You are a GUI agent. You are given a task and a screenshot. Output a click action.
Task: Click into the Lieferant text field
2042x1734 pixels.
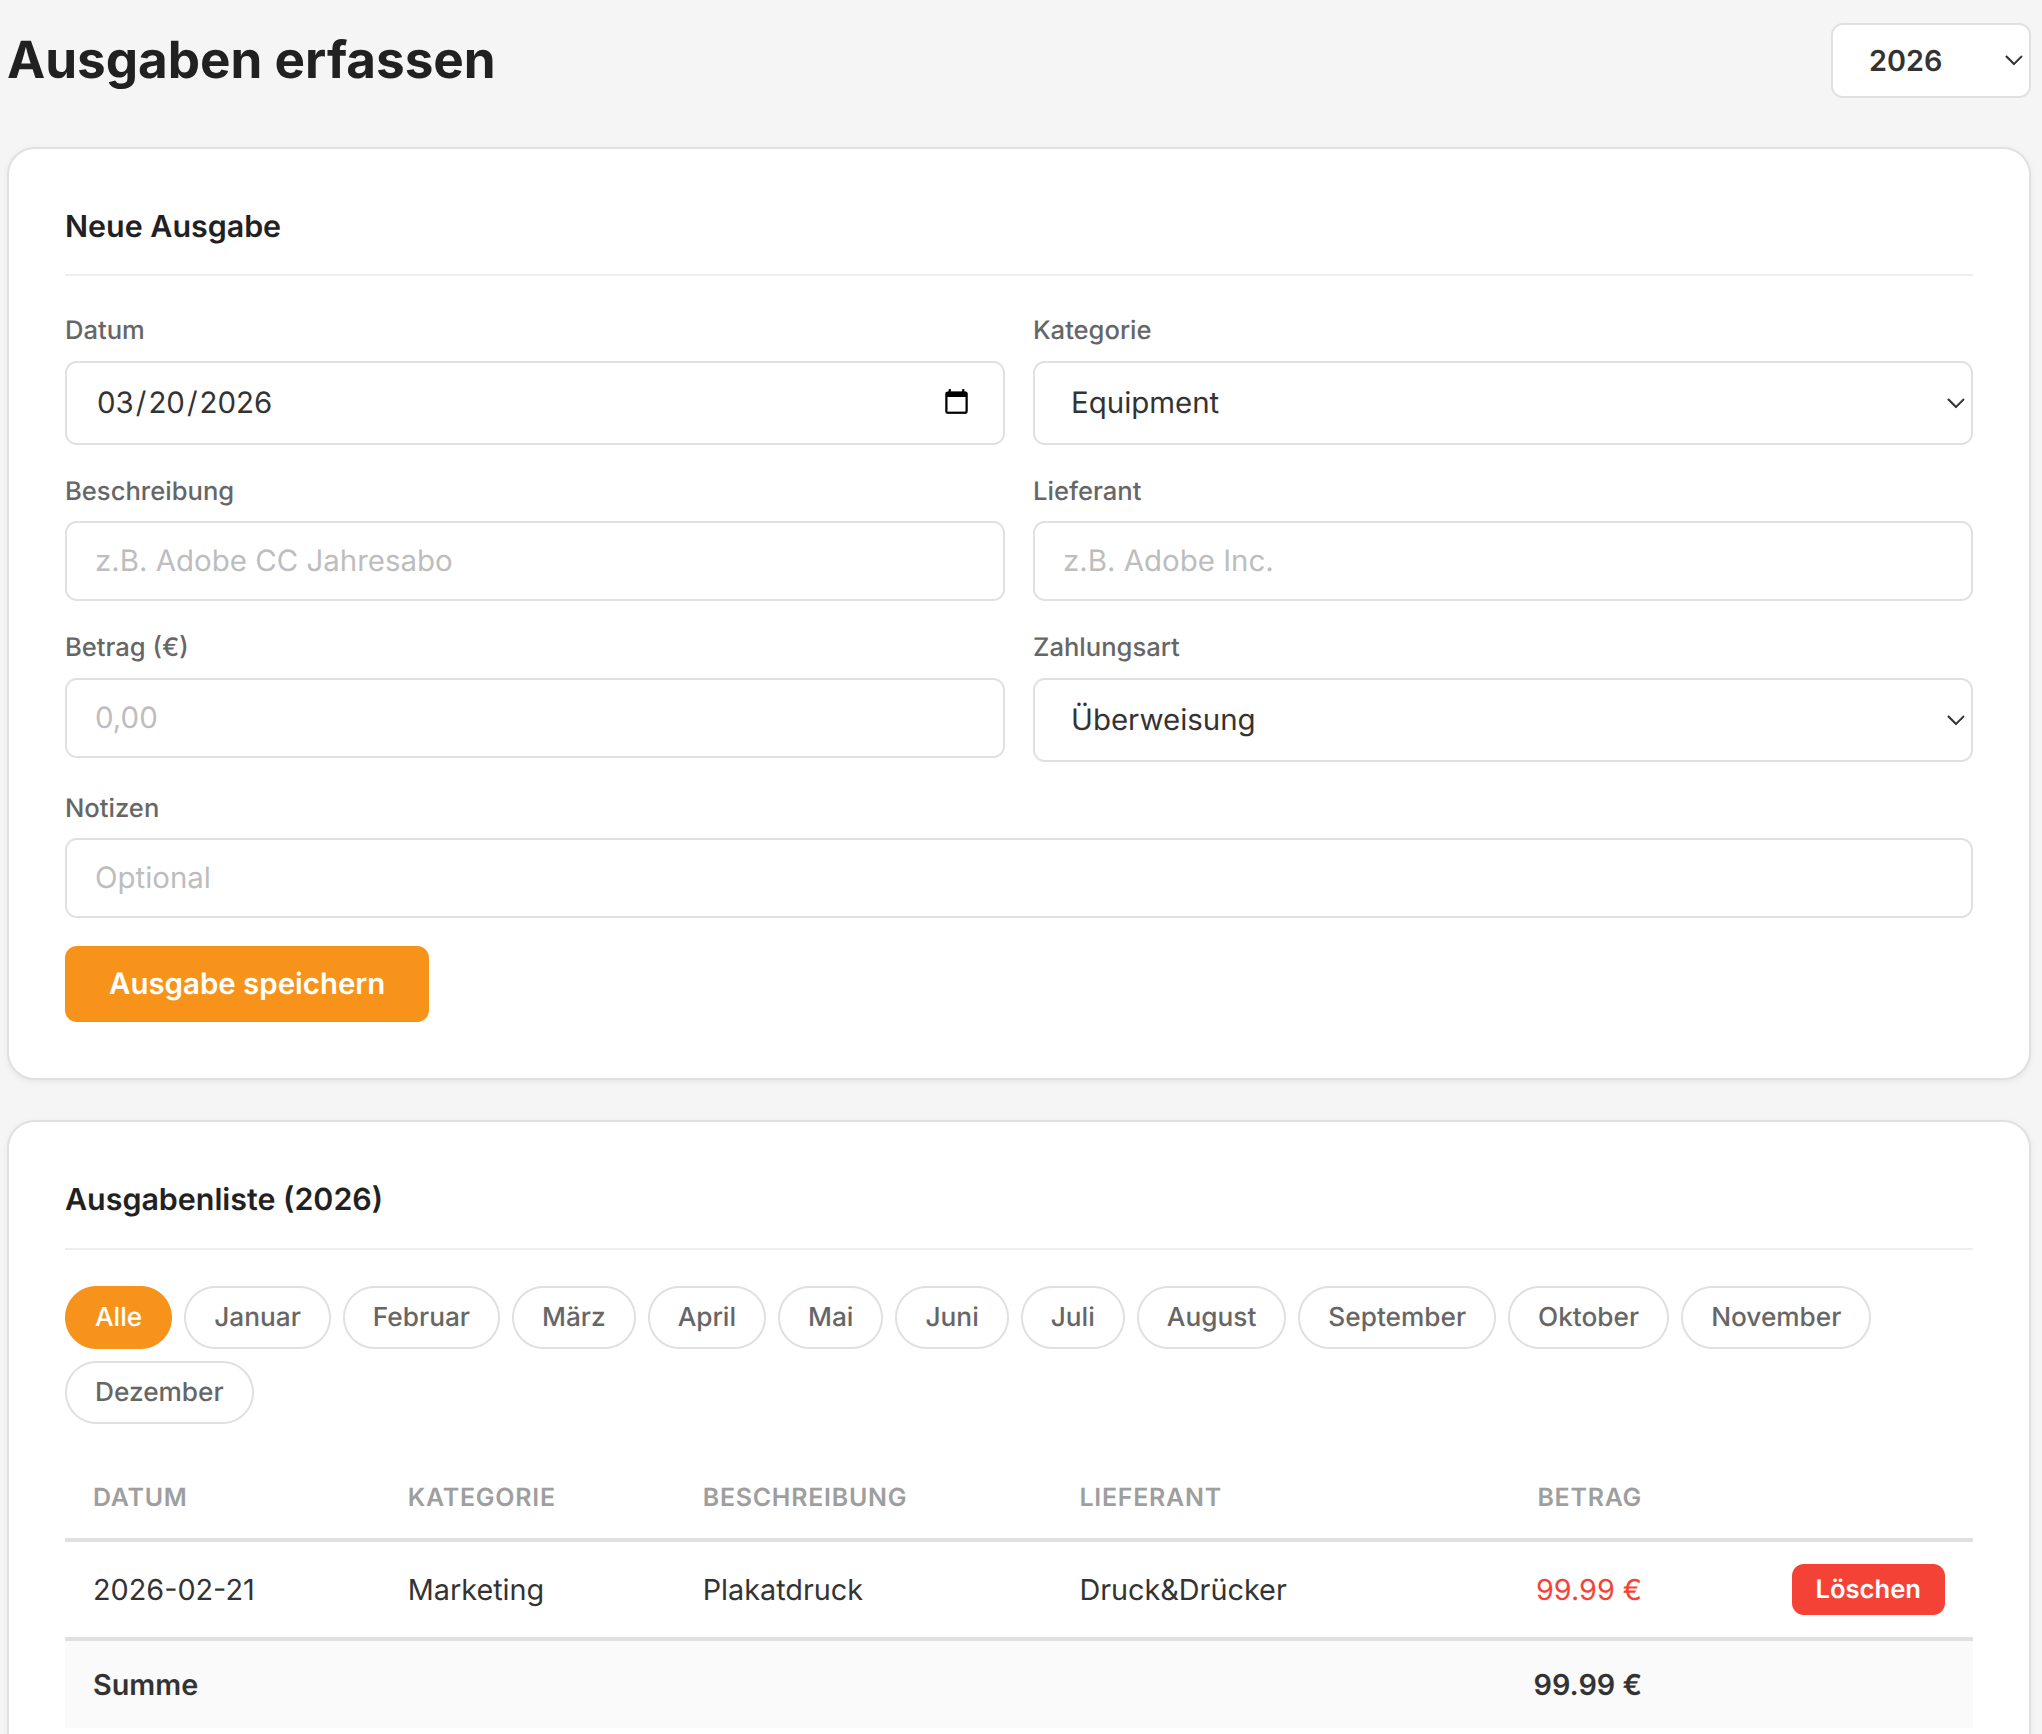[x=1501, y=561]
